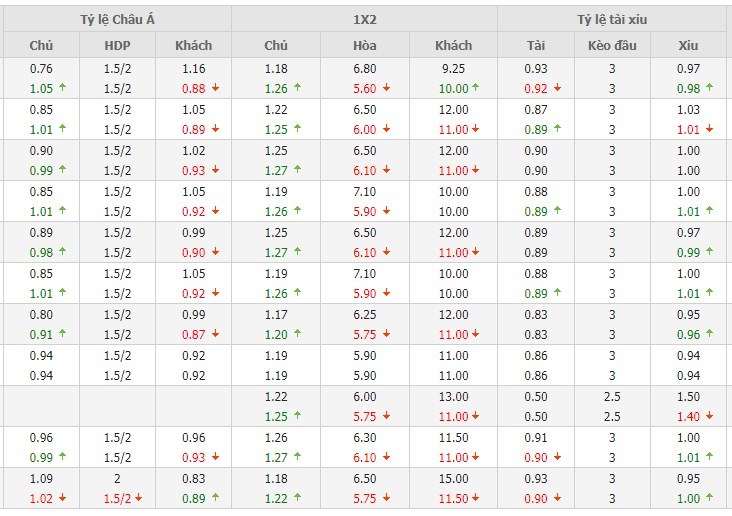Click the Hòa column header
The height and width of the screenshot is (516, 732).
coord(365,45)
